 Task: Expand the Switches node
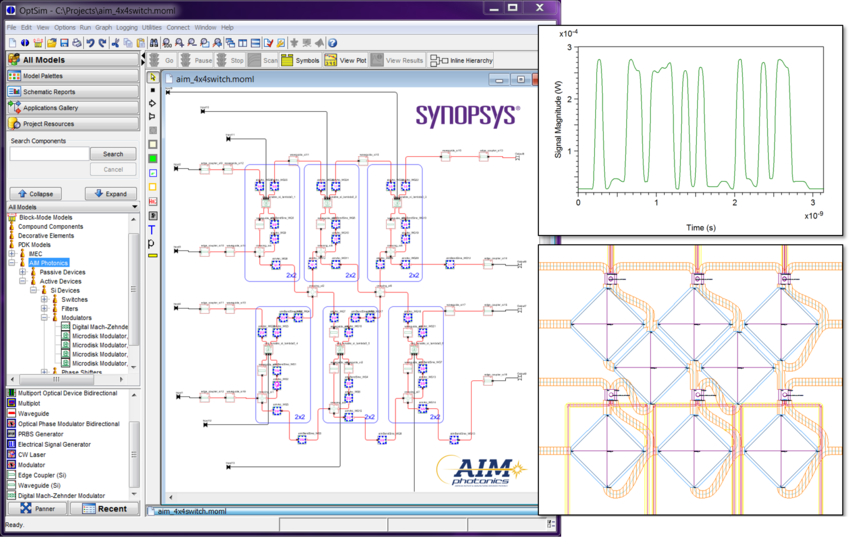[x=44, y=299]
